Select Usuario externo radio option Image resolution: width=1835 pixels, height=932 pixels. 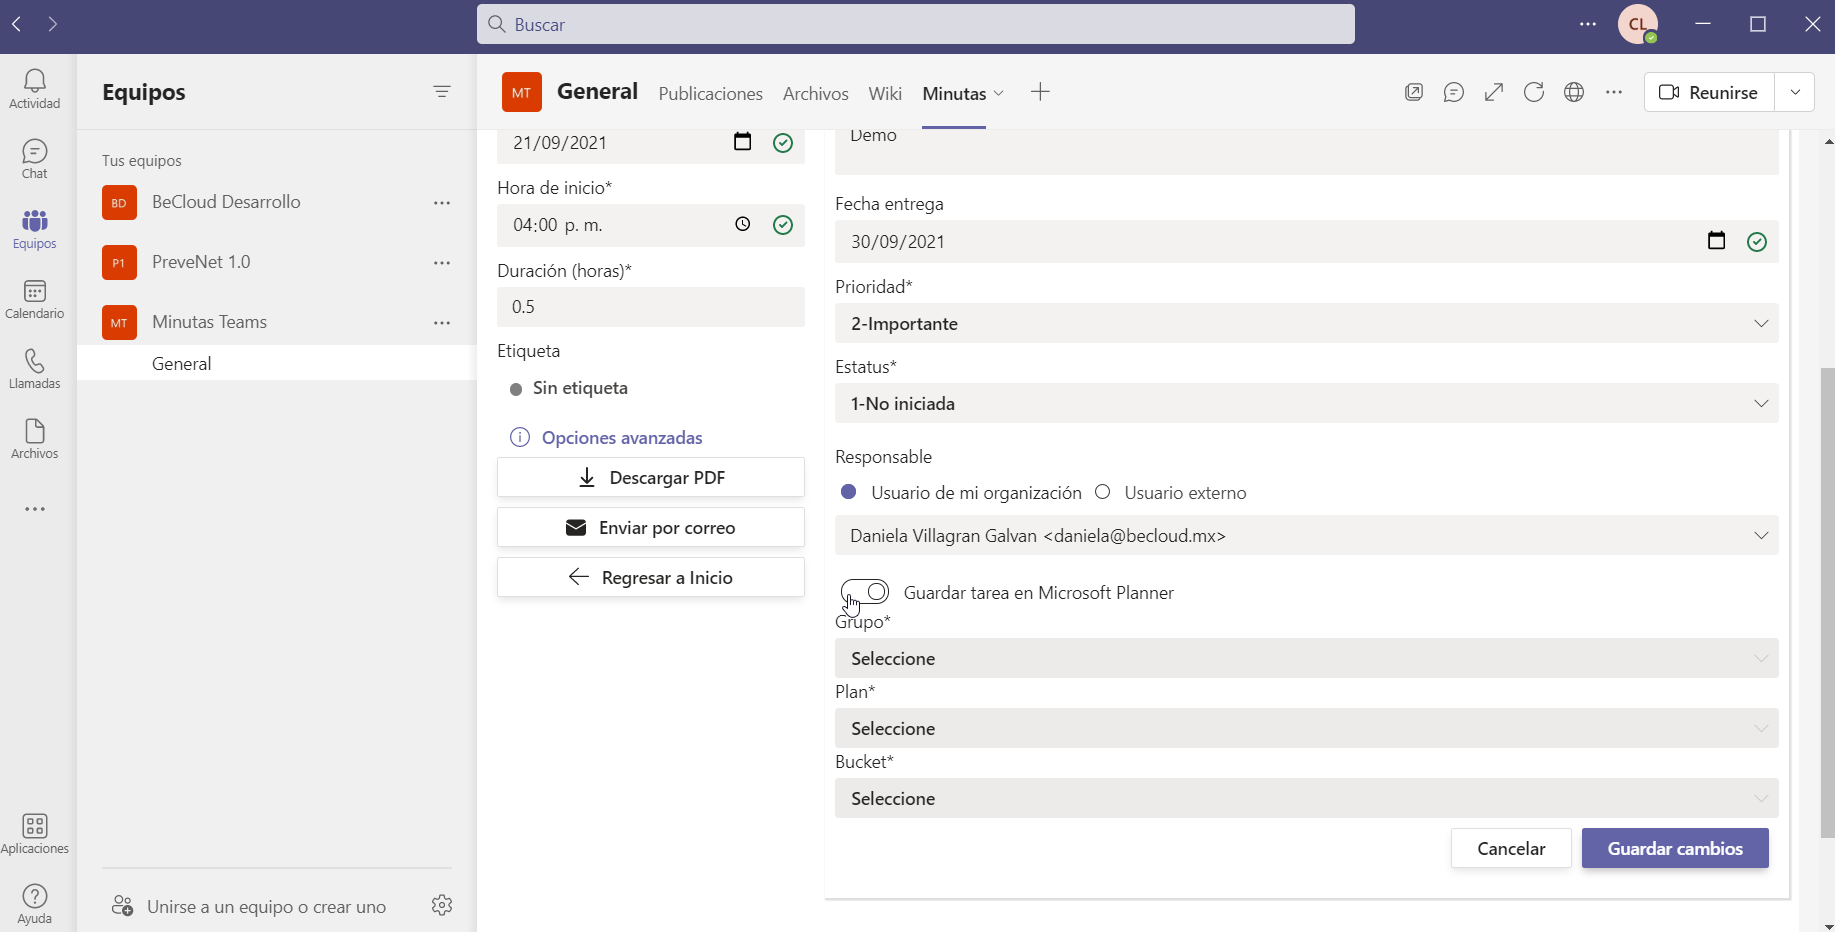point(1103,492)
